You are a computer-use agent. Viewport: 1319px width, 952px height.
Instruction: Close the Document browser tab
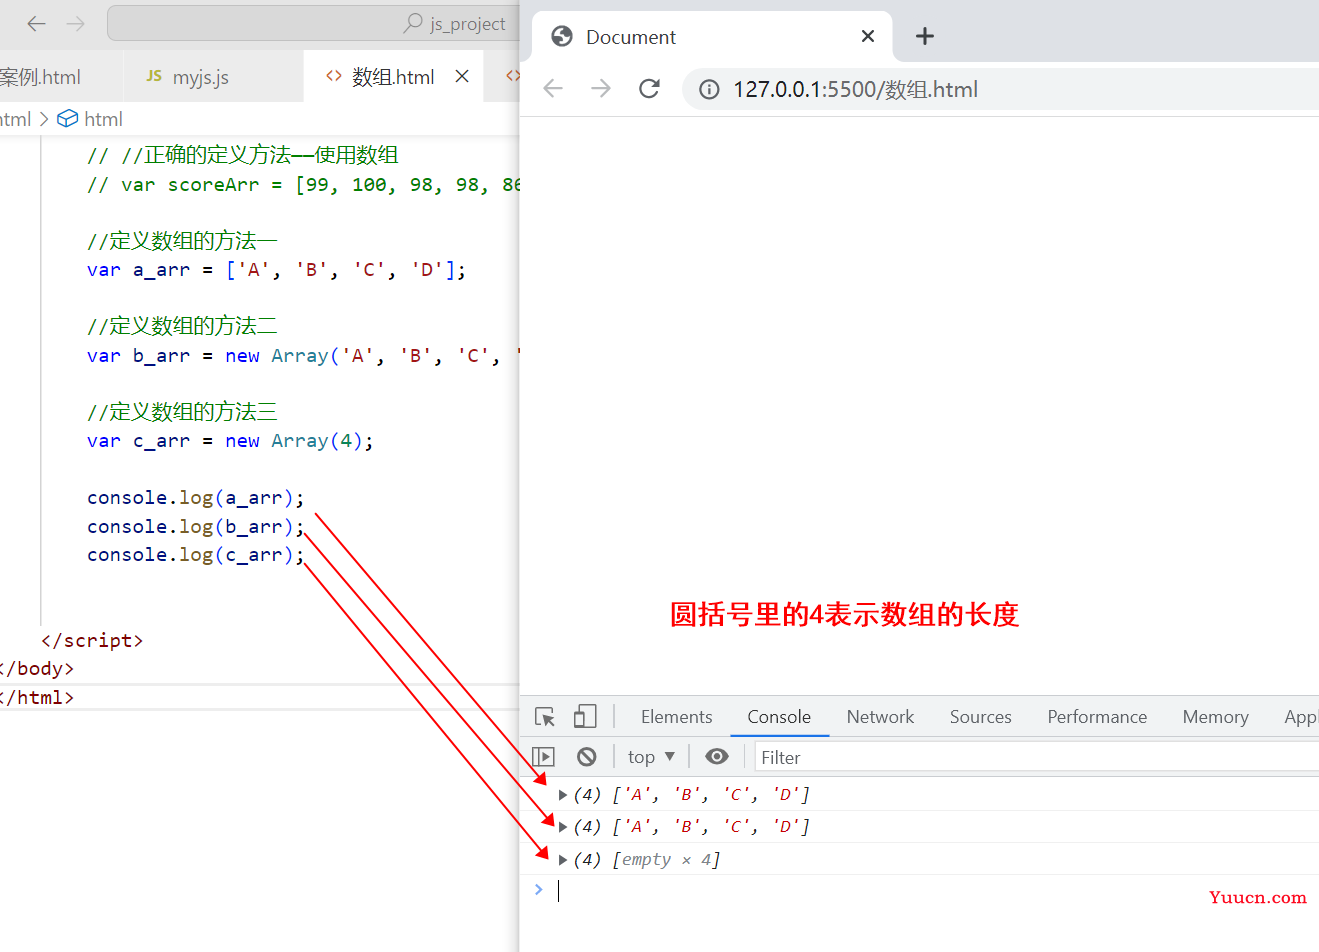coord(868,36)
